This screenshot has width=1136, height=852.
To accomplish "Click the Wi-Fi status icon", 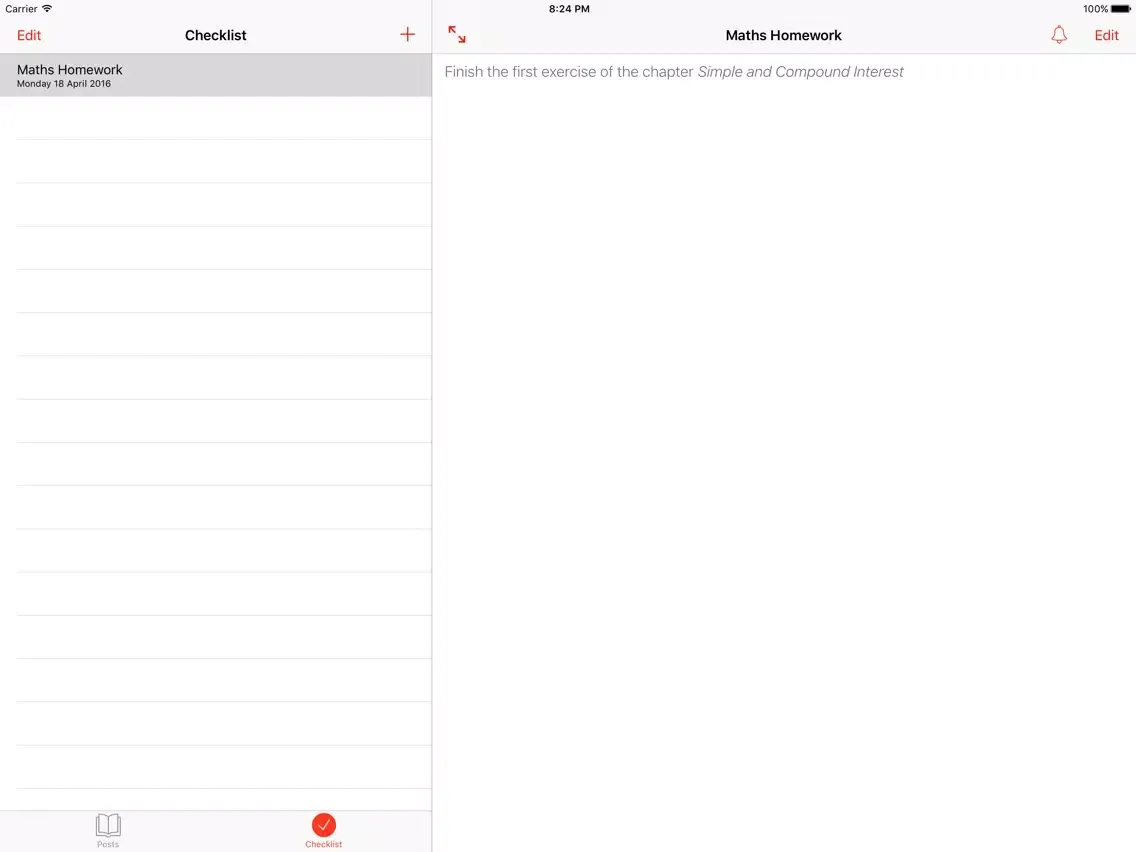I will (x=47, y=9).
